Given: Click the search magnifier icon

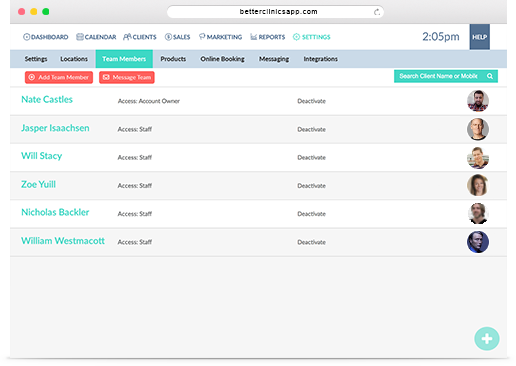Looking at the screenshot, I should (490, 76).
